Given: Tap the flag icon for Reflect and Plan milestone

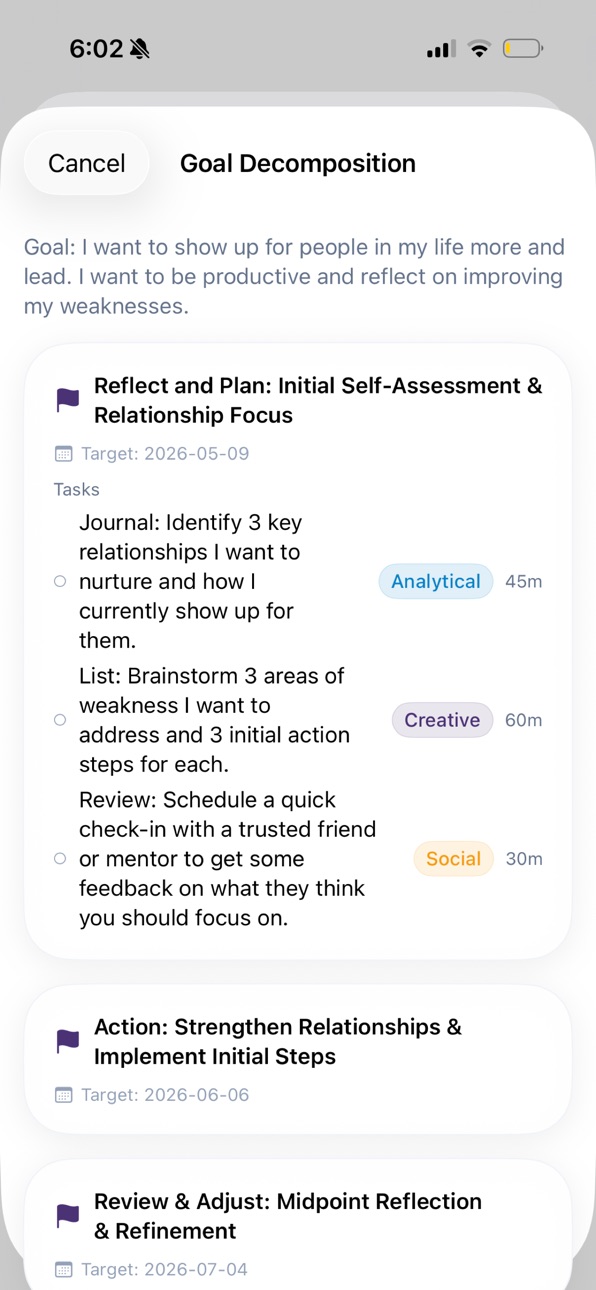Looking at the screenshot, I should click(67, 400).
